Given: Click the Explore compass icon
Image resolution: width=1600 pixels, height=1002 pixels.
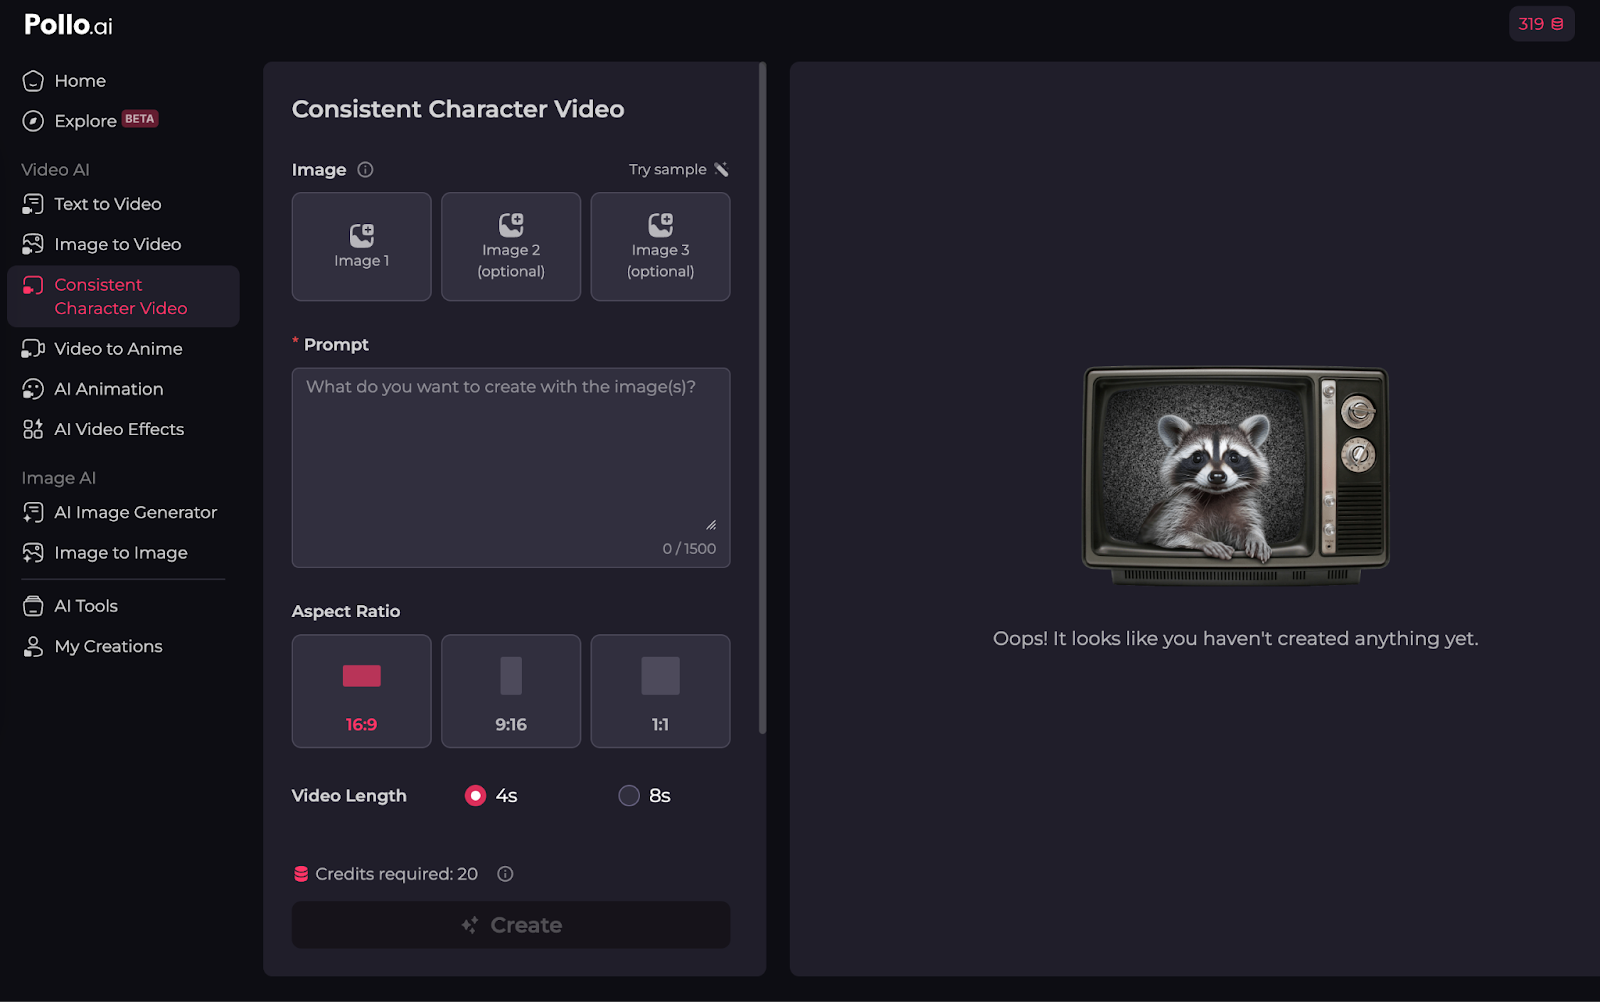Looking at the screenshot, I should point(33,121).
